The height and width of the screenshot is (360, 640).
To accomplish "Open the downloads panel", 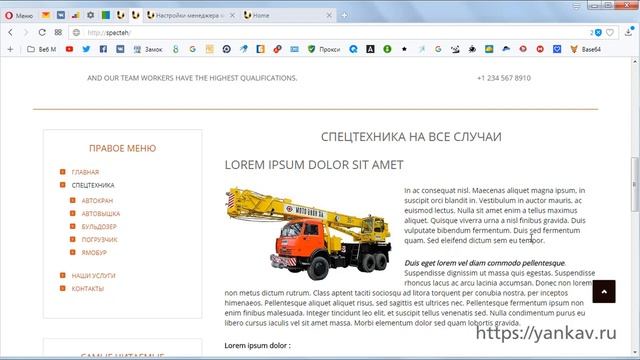I will pos(629,32).
